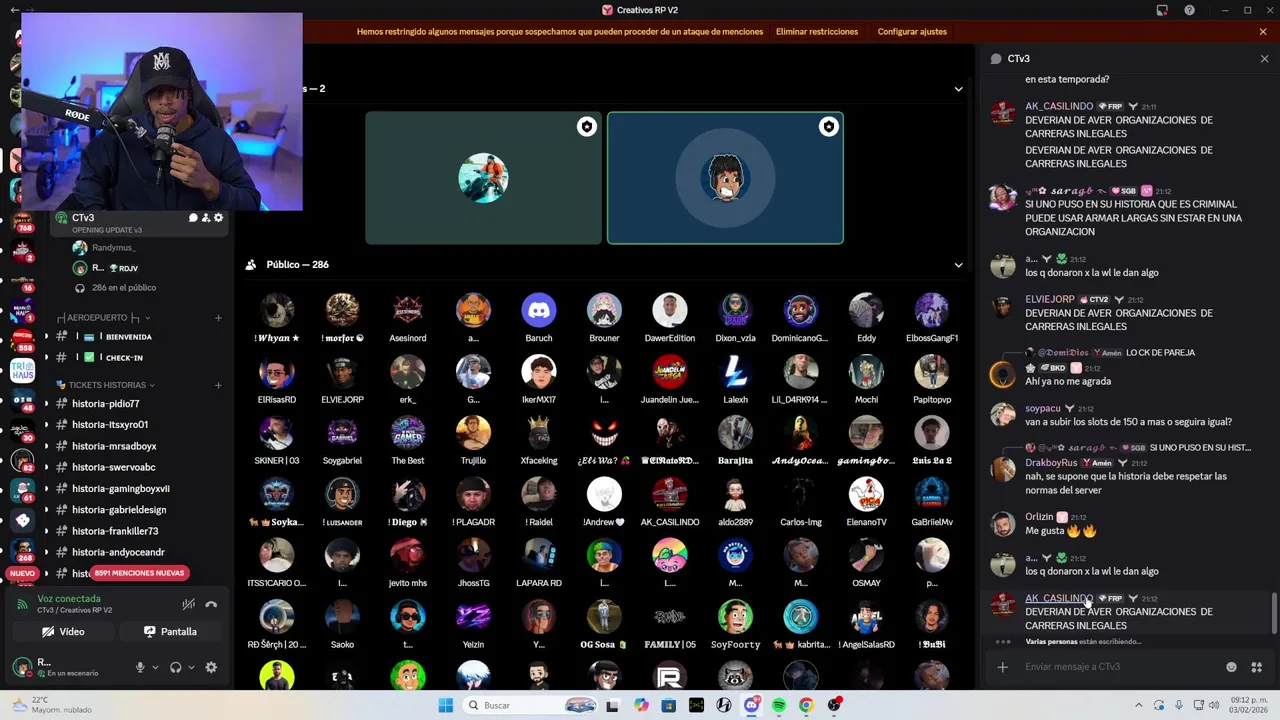Close the CTv3 chat panel
The width and height of the screenshot is (1280, 720).
pos(1264,59)
